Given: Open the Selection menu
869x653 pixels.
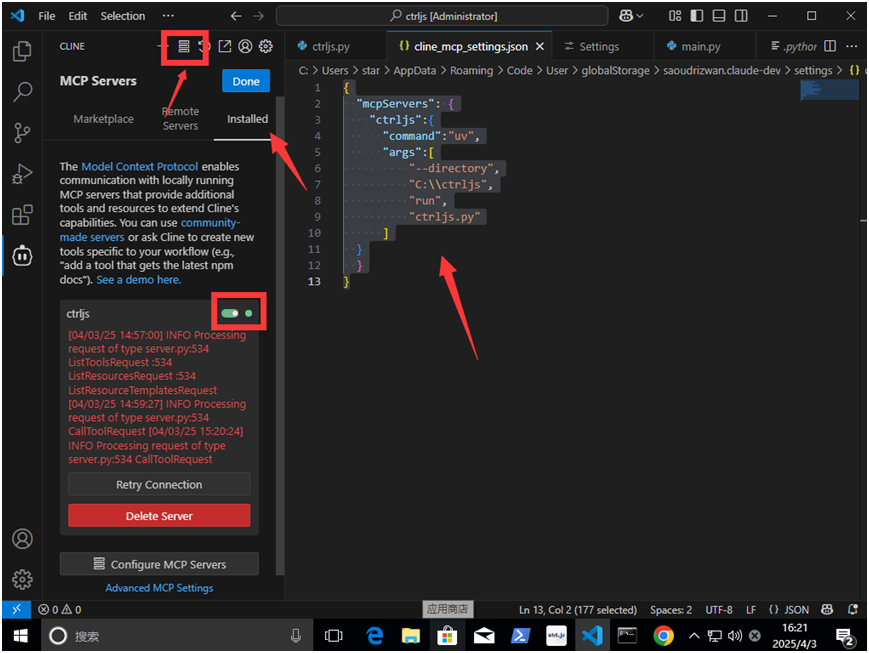Looking at the screenshot, I should pyautogui.click(x=122, y=16).
